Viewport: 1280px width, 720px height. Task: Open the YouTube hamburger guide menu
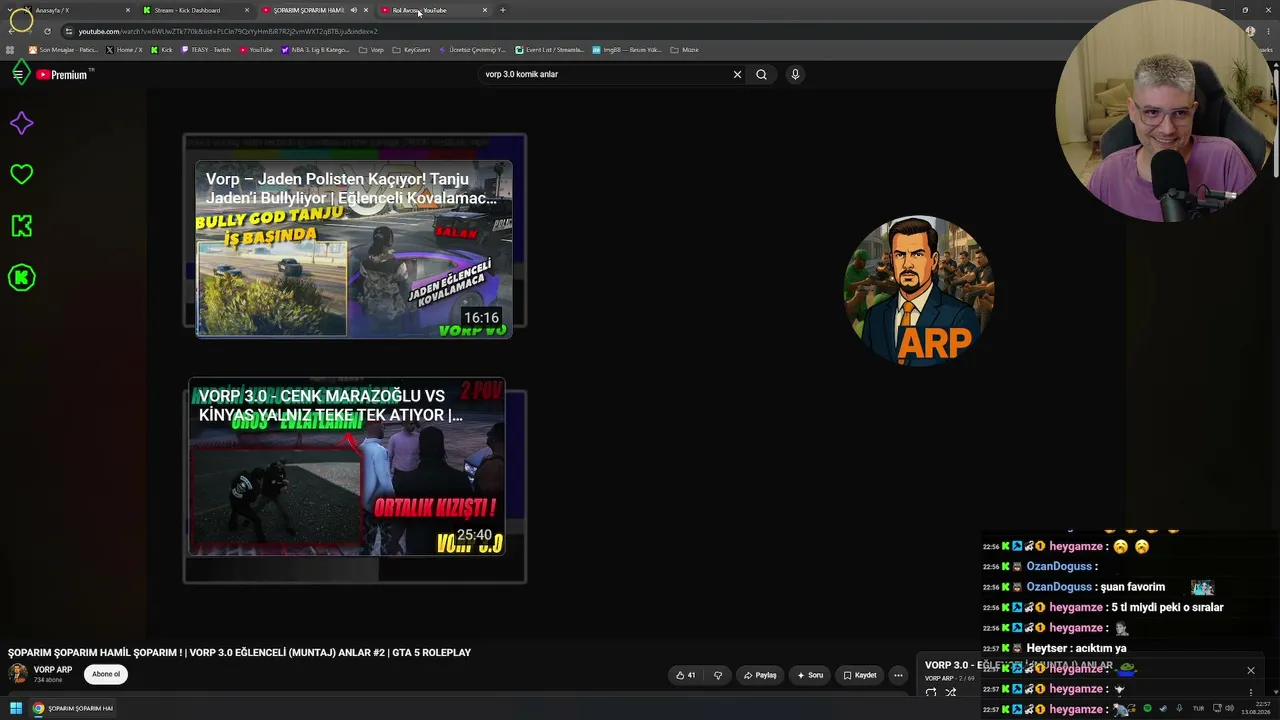pyautogui.click(x=18, y=74)
